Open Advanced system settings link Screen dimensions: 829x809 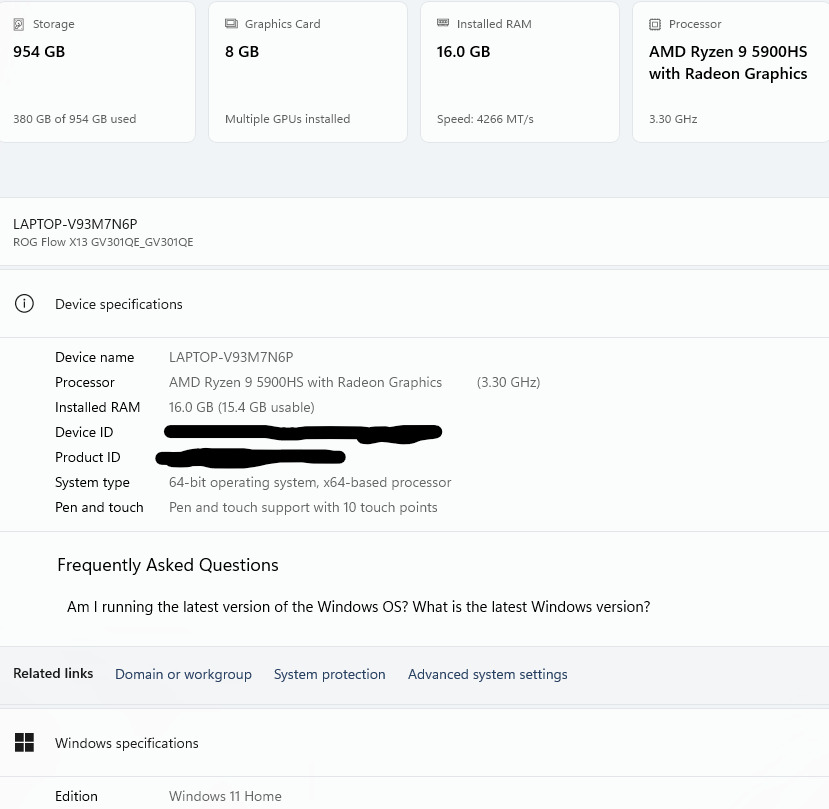coord(487,674)
